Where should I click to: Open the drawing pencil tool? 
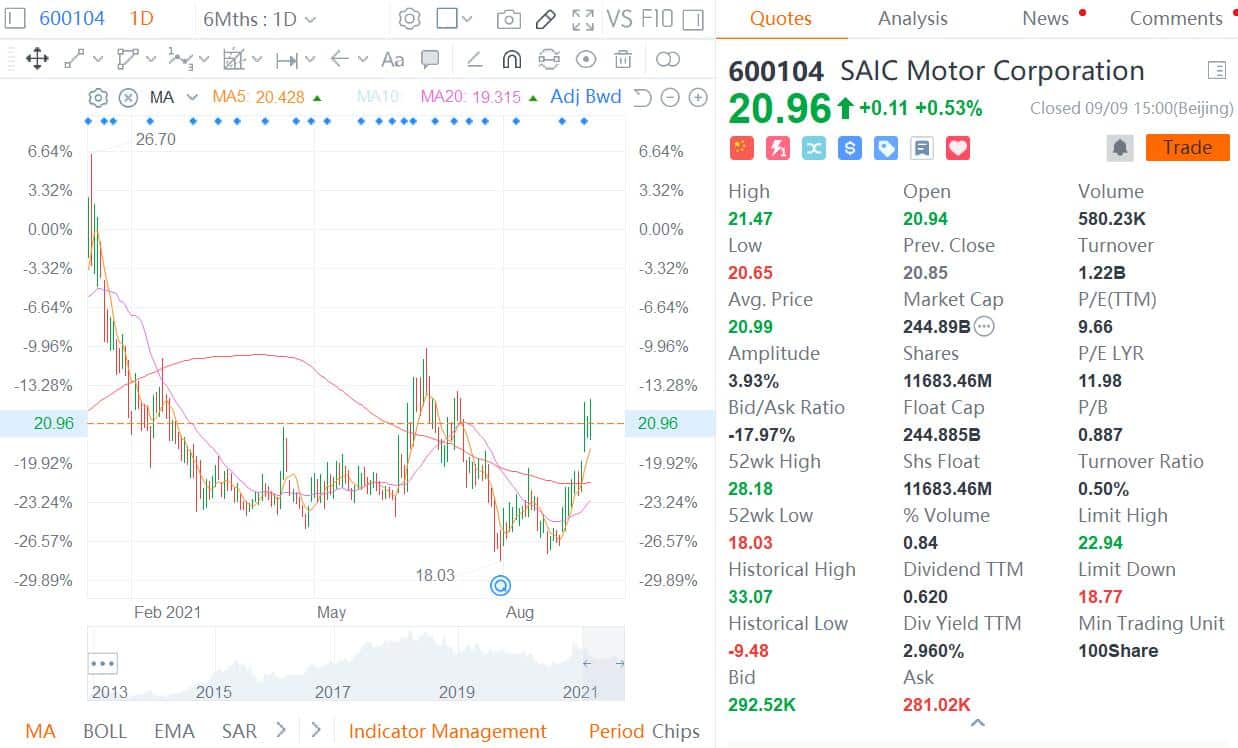[x=545, y=18]
